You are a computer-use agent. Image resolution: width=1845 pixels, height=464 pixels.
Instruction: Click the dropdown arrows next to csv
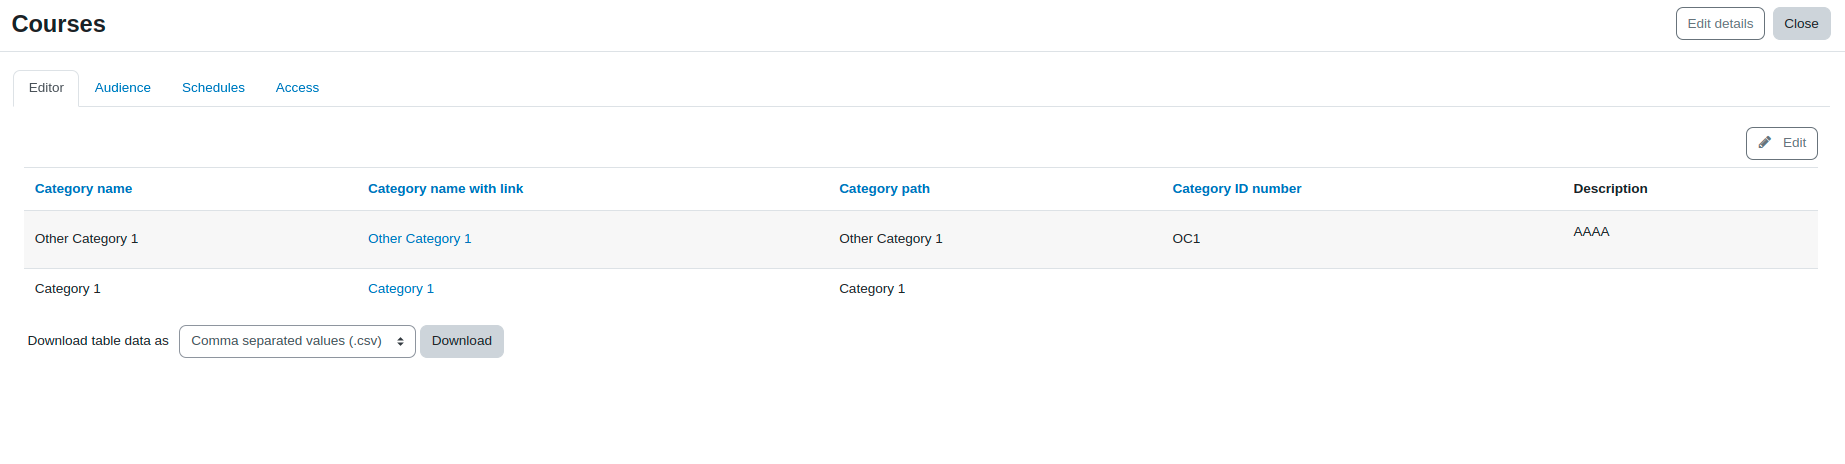[x=400, y=341]
